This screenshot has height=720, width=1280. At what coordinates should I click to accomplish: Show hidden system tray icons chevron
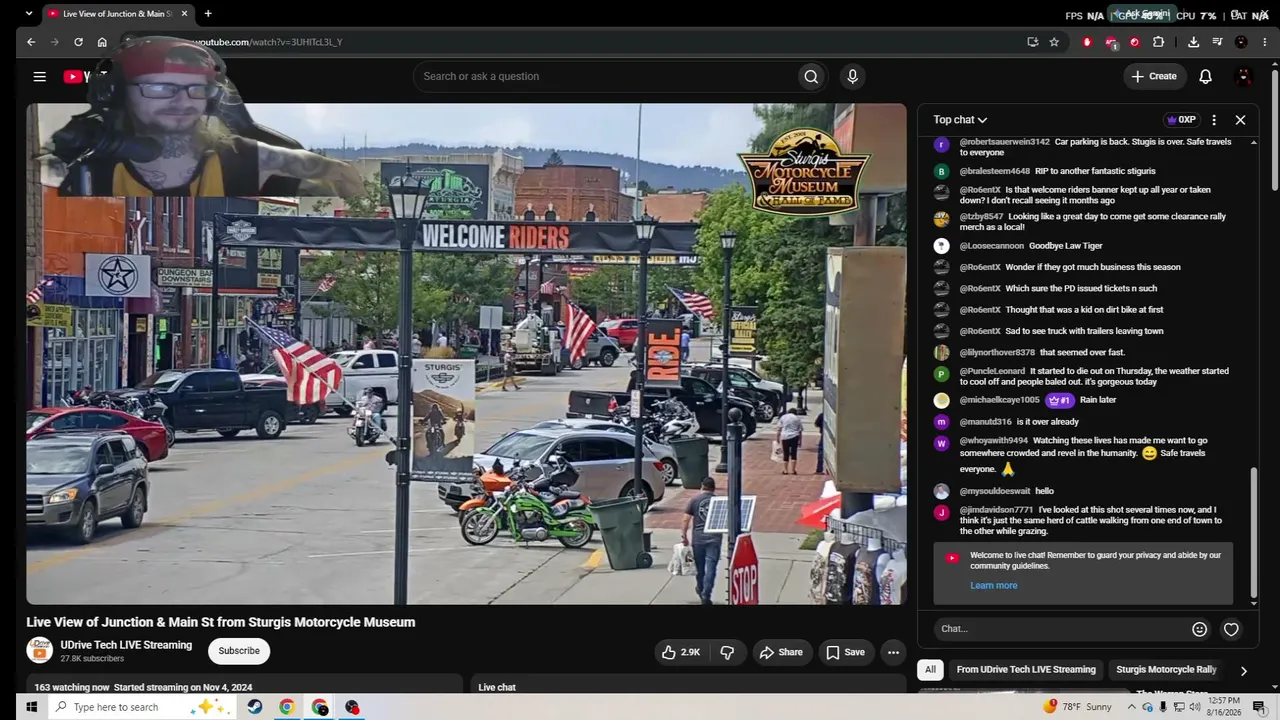1132,707
